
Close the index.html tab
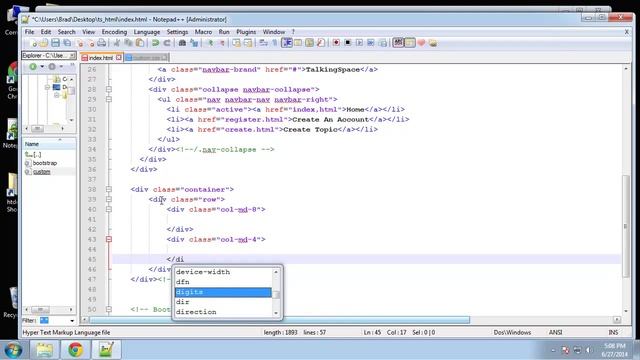coord(119,58)
